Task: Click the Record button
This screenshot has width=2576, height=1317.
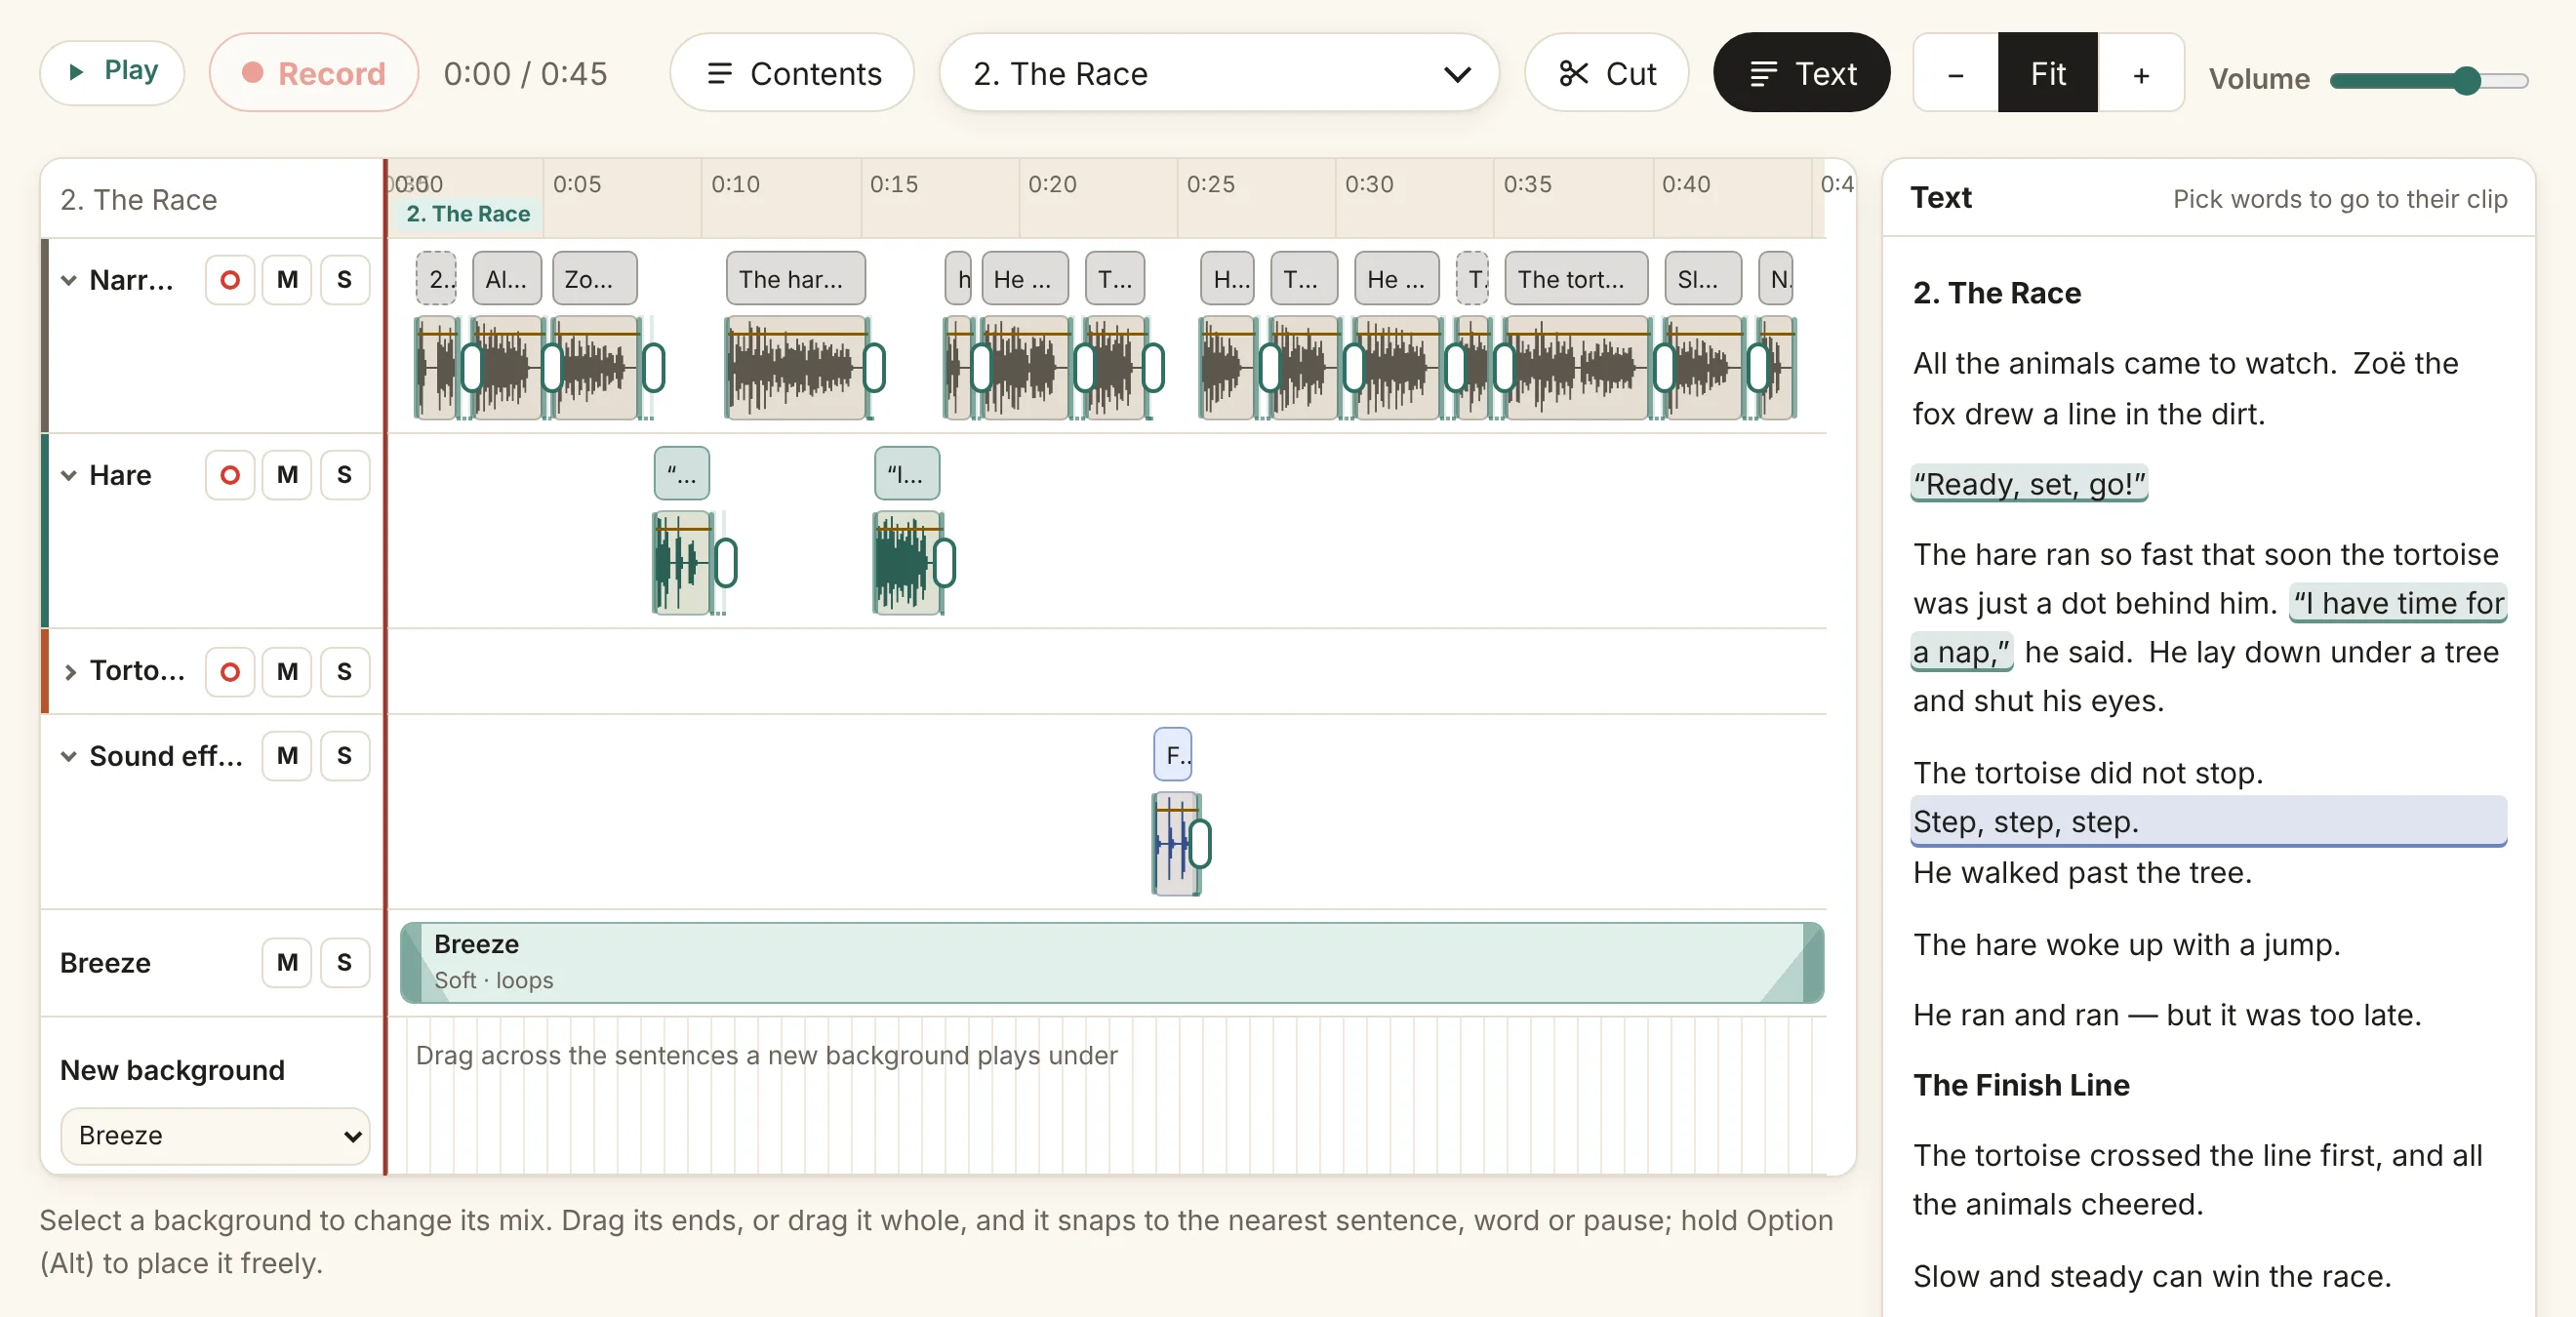Action: 314,73
